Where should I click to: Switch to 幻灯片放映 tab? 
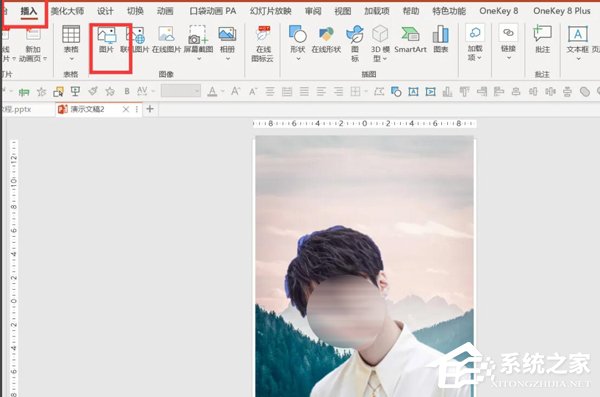click(x=271, y=11)
